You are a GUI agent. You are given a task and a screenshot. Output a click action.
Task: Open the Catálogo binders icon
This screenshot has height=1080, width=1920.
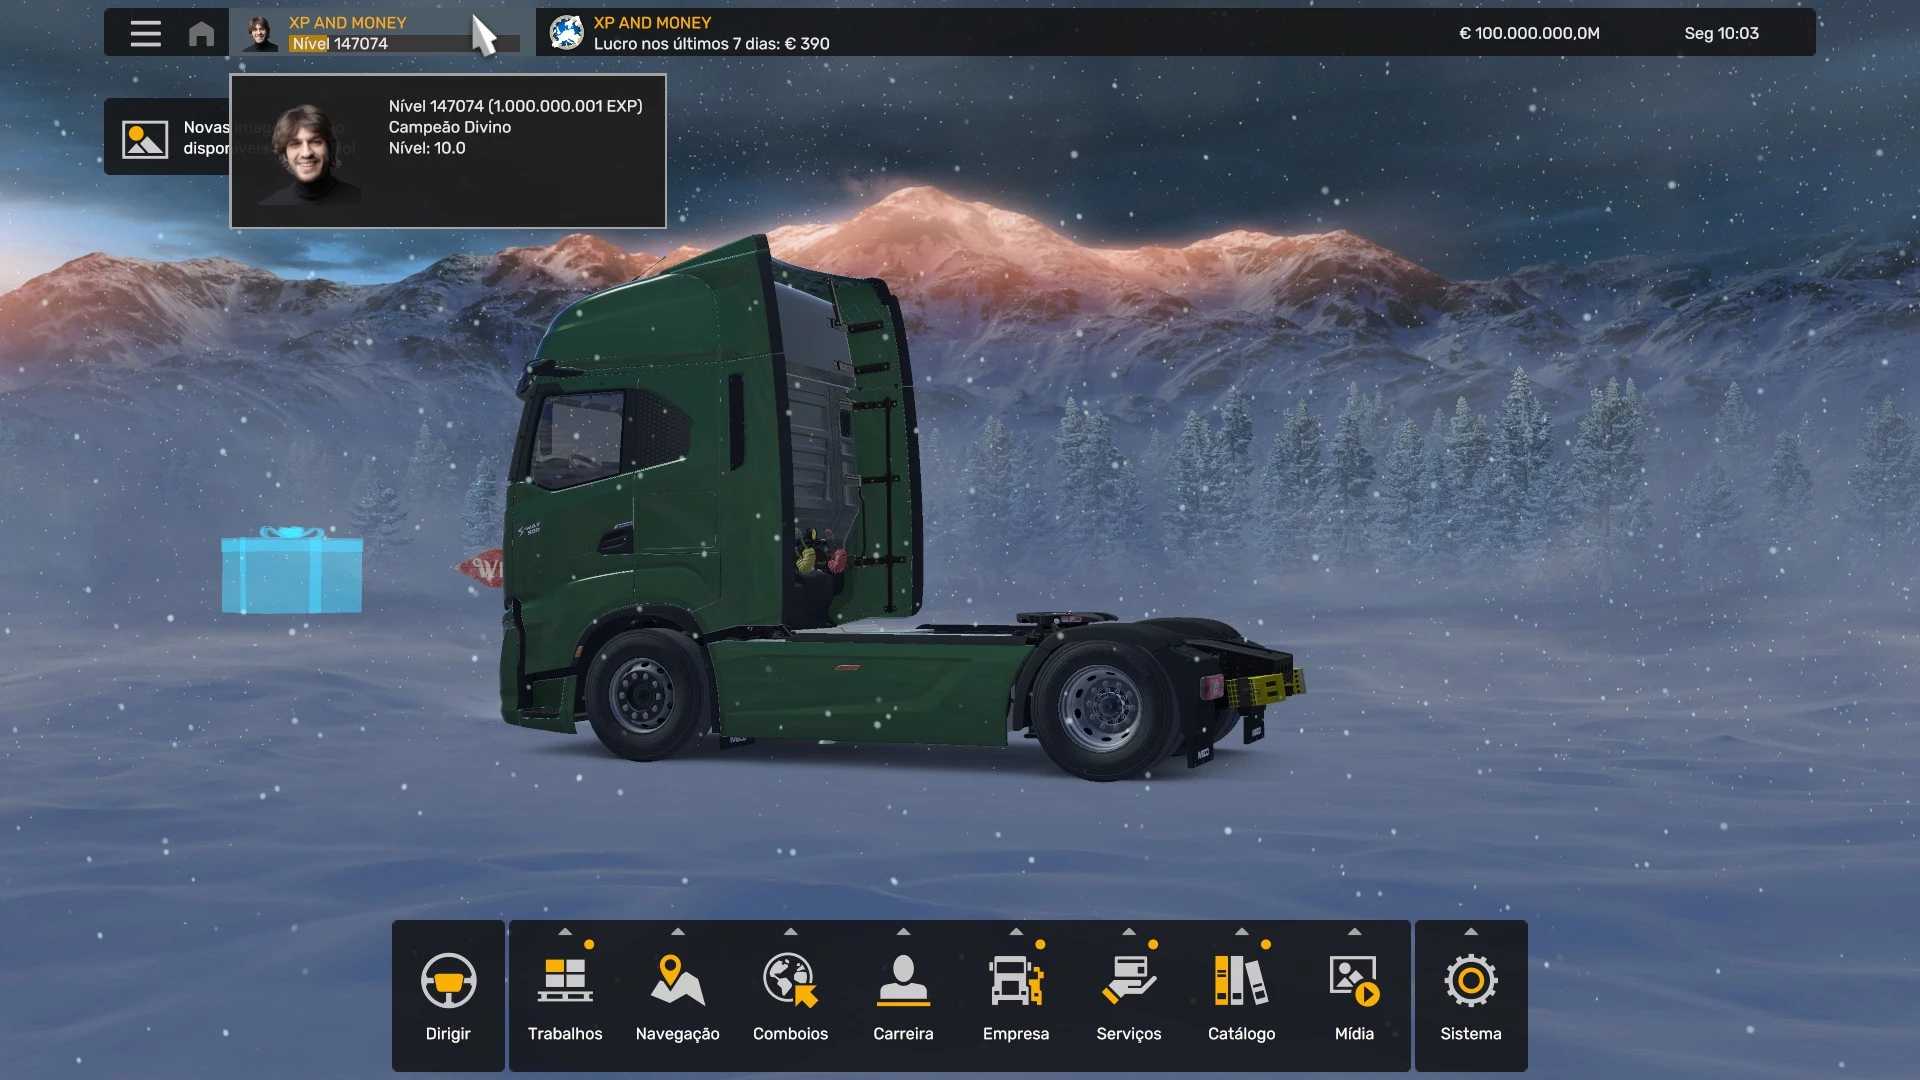click(1241, 981)
